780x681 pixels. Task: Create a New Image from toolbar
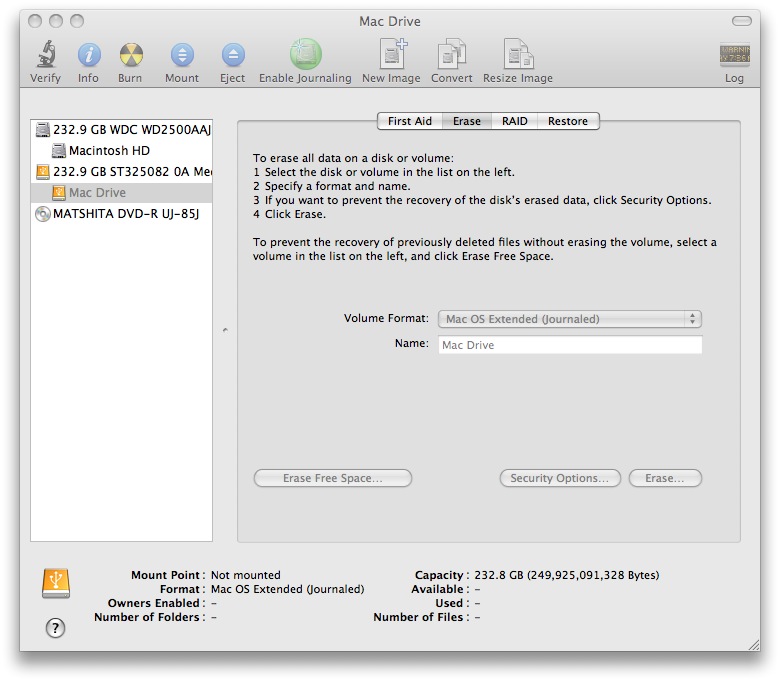coord(392,54)
